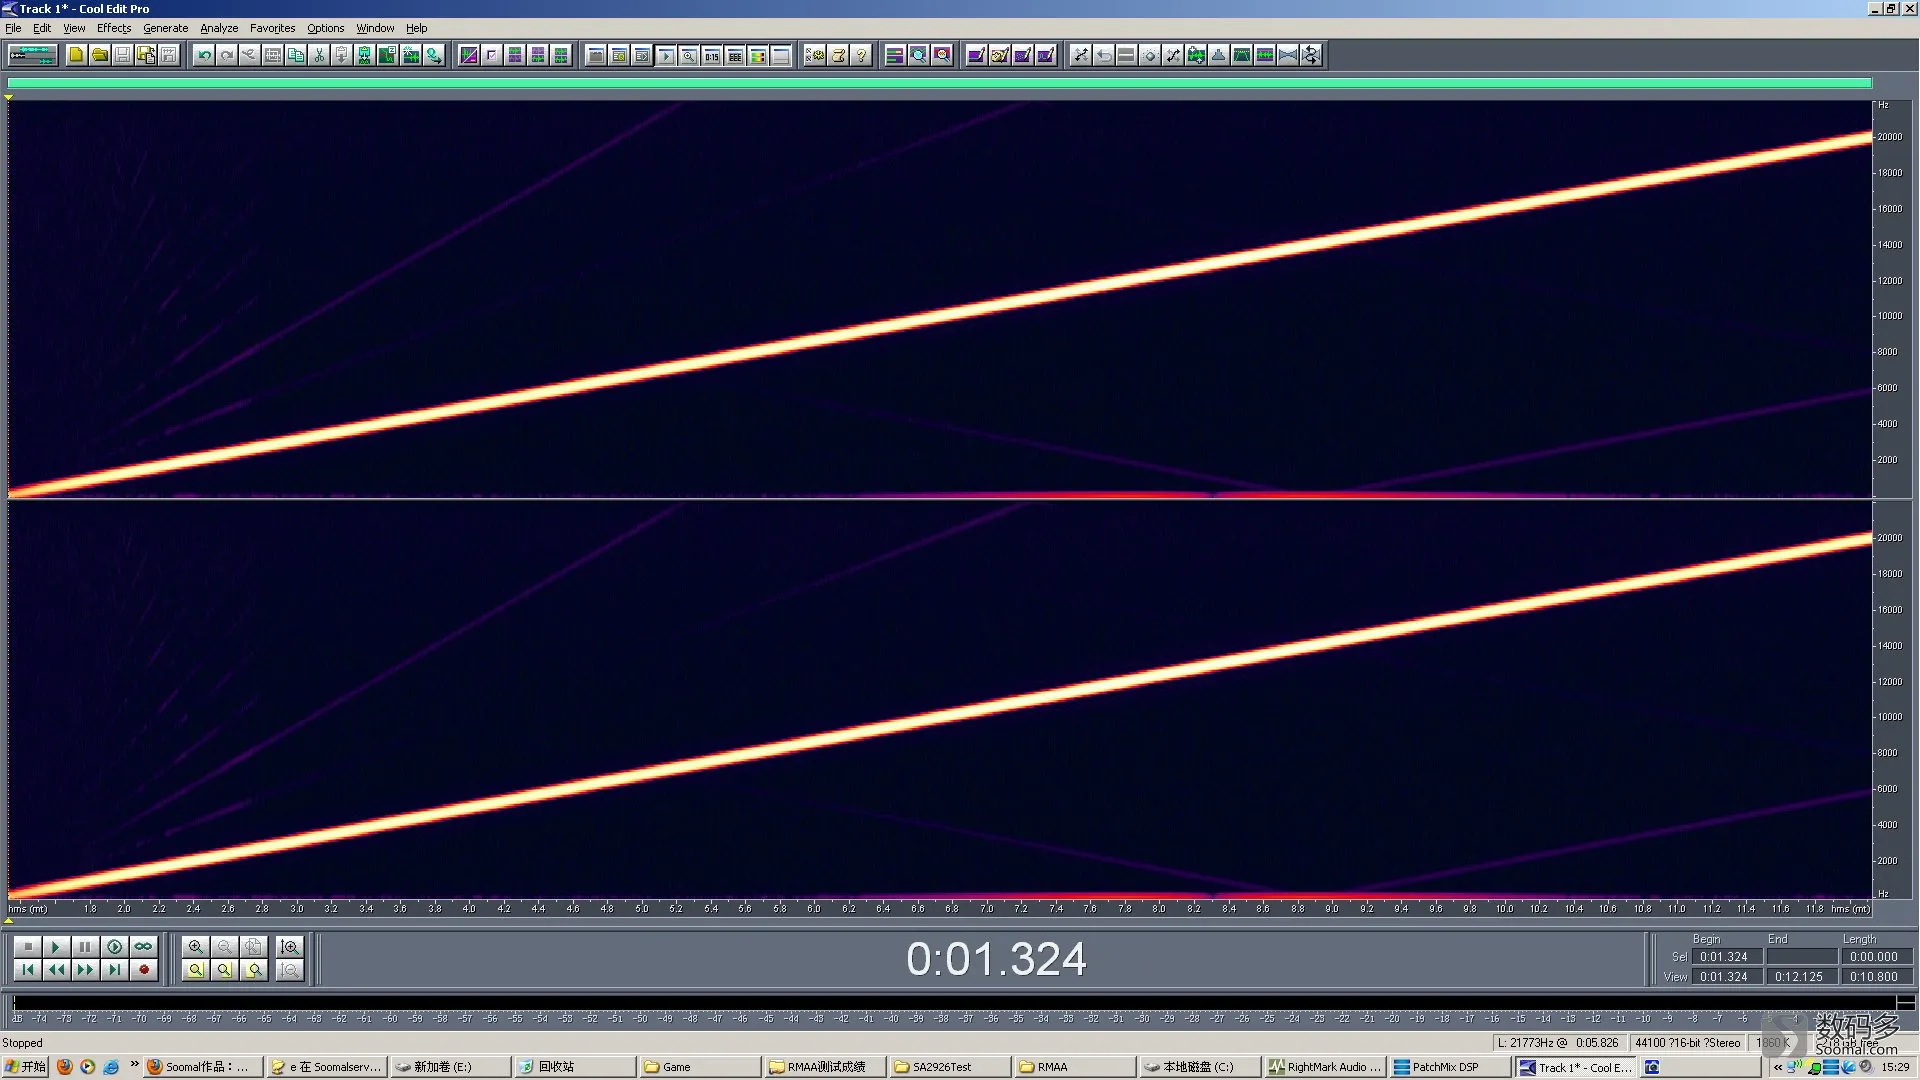The image size is (1920, 1080).
Task: Launch Internet Explorer quick launch icon
Action: [111, 1067]
